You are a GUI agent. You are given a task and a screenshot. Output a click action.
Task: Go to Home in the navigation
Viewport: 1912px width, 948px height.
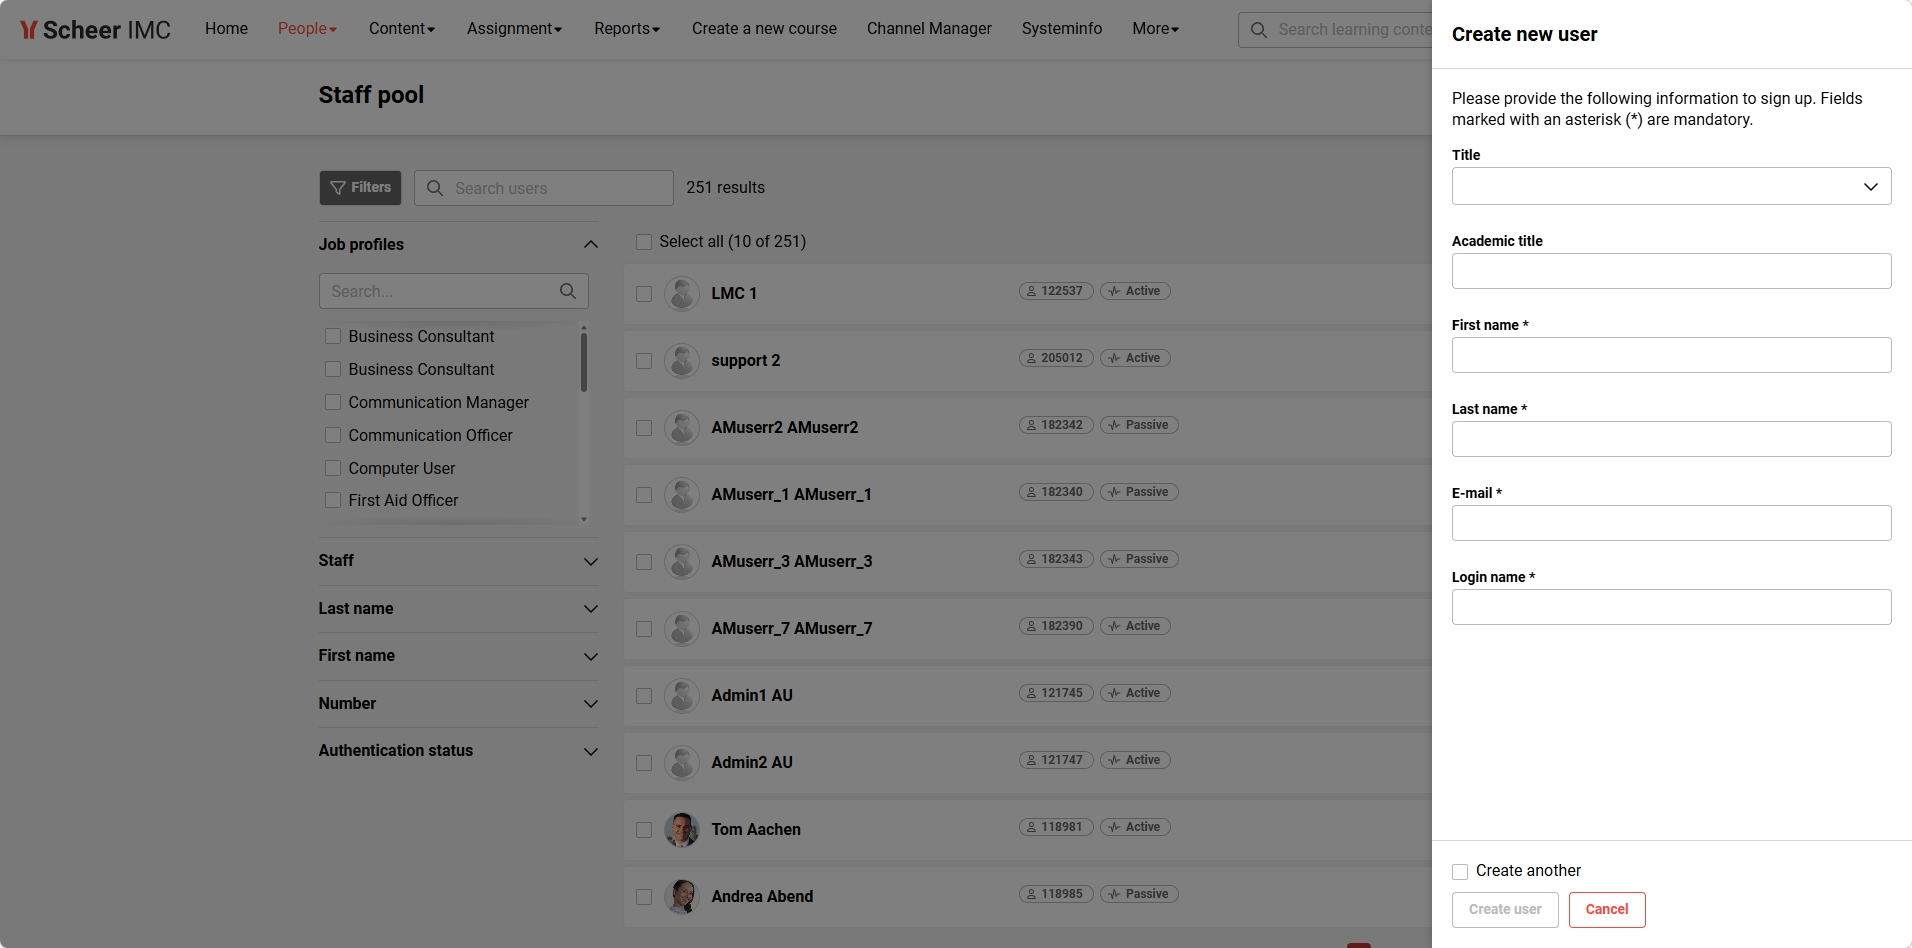click(x=226, y=28)
